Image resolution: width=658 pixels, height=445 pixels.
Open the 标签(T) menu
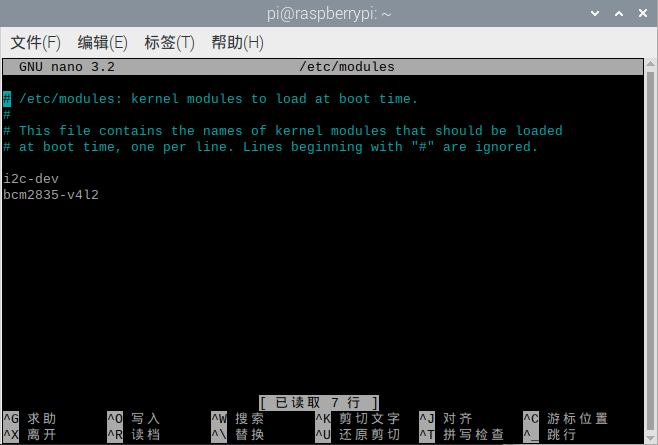(170, 43)
